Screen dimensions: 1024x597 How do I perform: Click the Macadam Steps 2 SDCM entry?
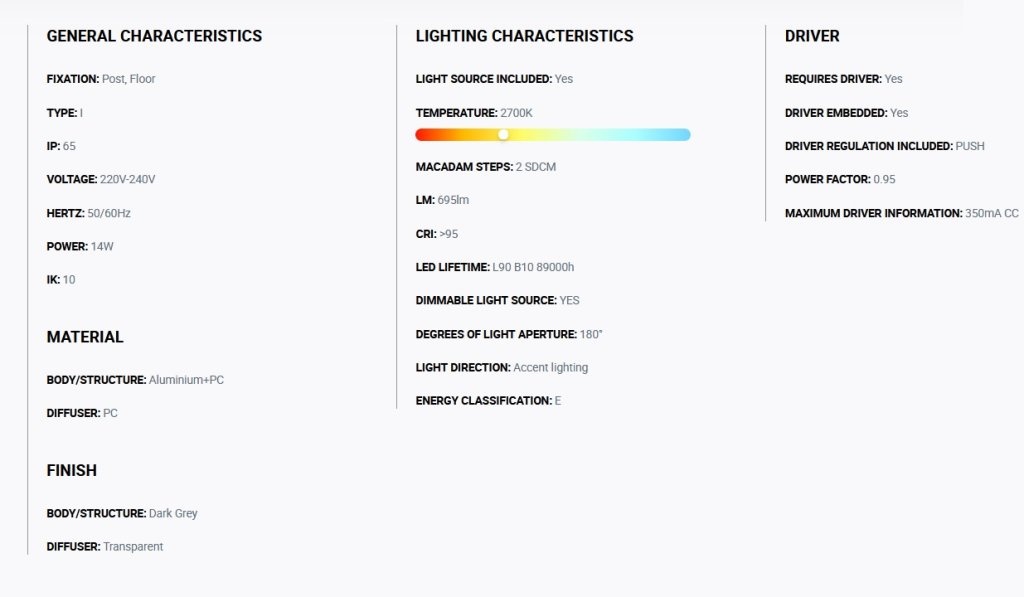[x=486, y=167]
